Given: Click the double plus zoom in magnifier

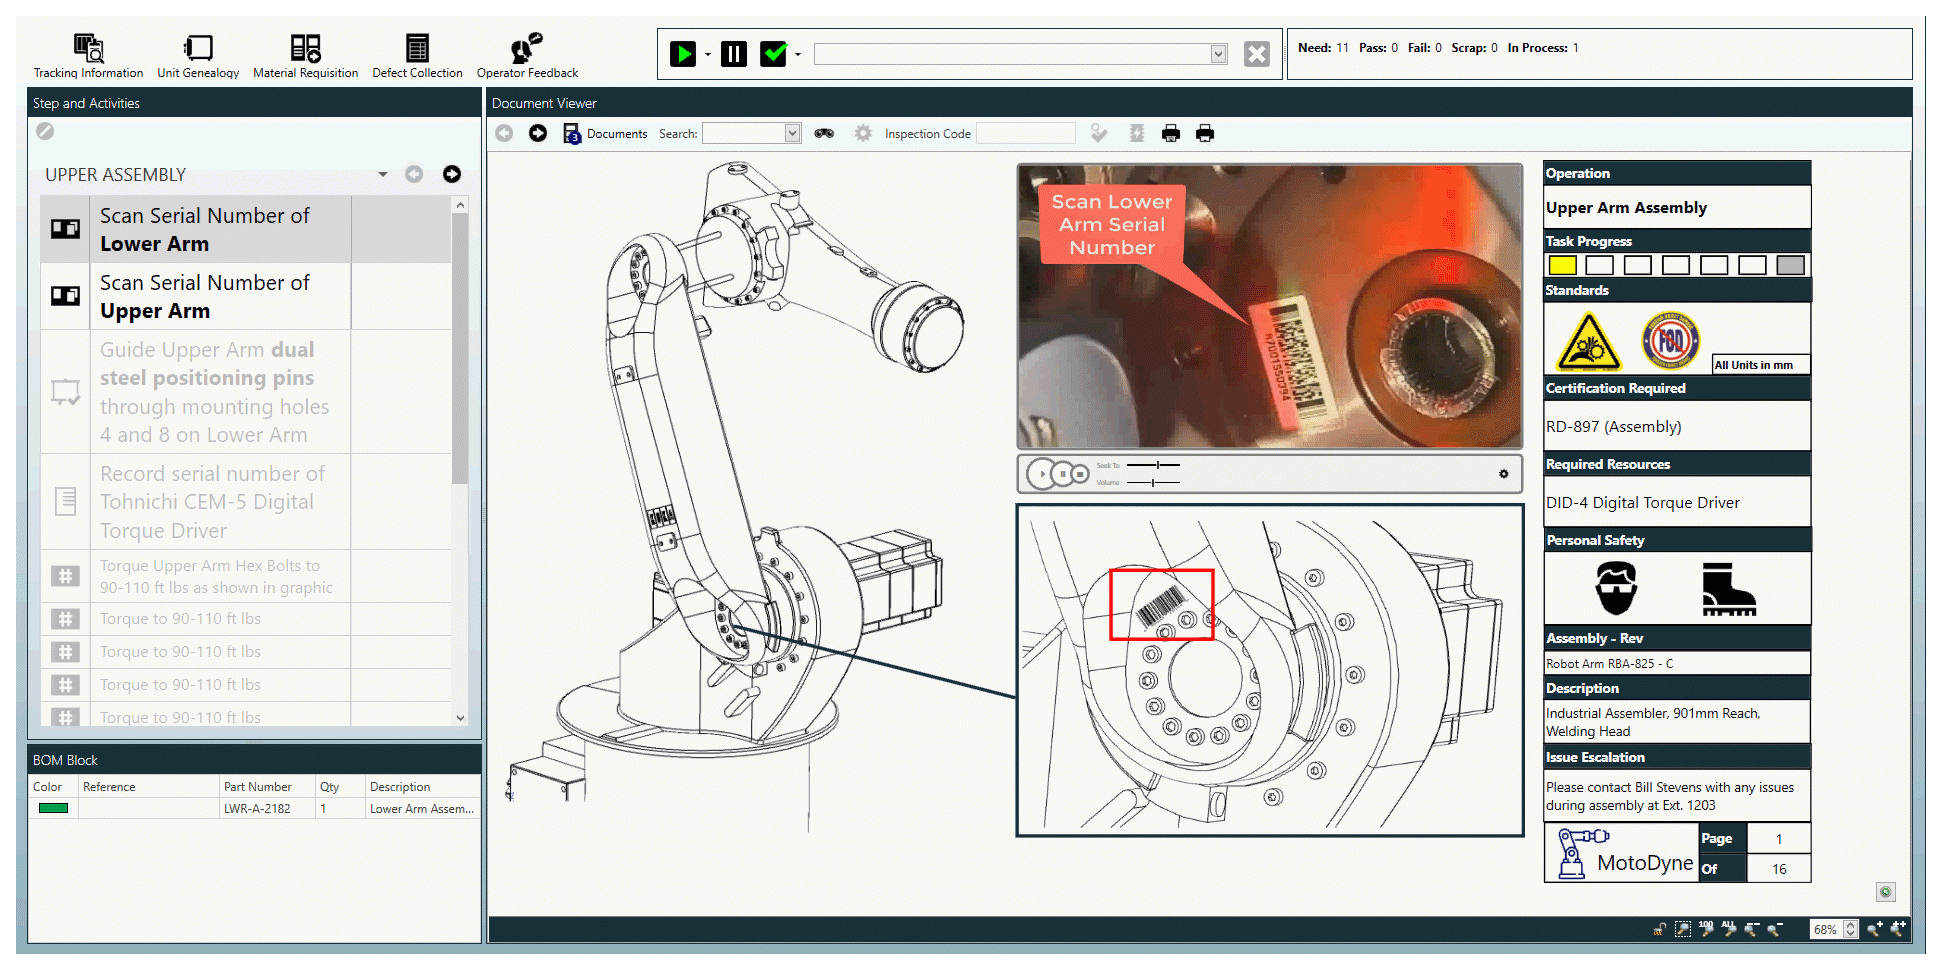Looking at the screenshot, I should pyautogui.click(x=1897, y=929).
